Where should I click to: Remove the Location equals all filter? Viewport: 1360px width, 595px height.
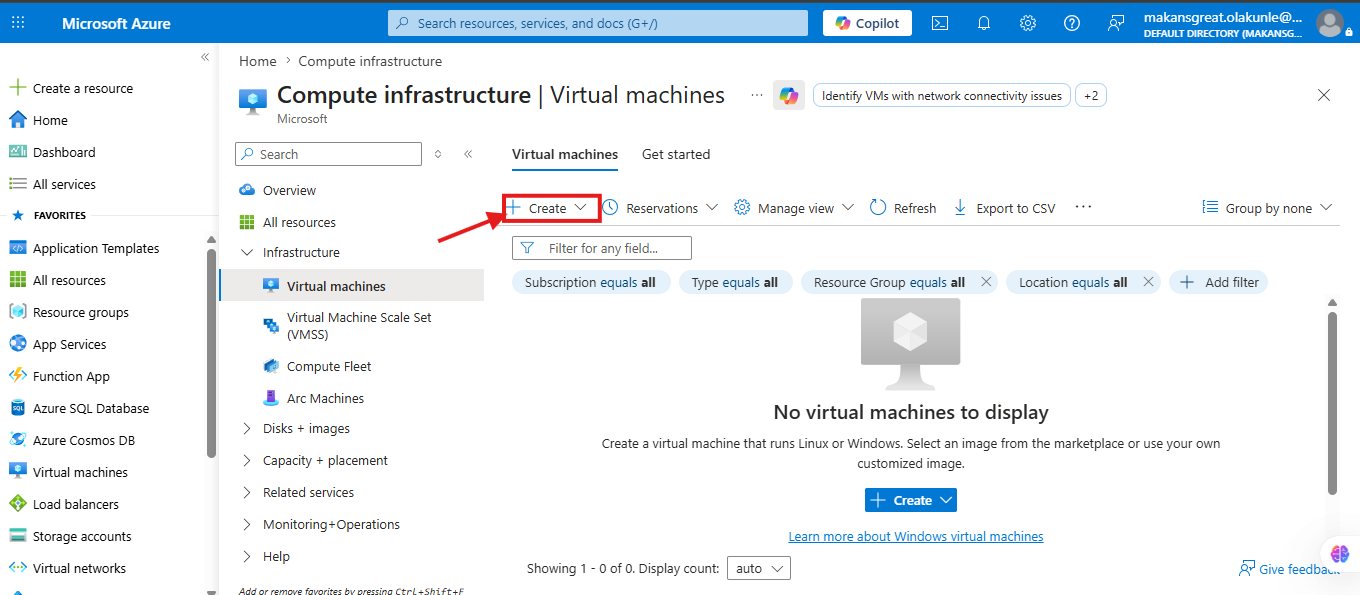coord(1148,282)
